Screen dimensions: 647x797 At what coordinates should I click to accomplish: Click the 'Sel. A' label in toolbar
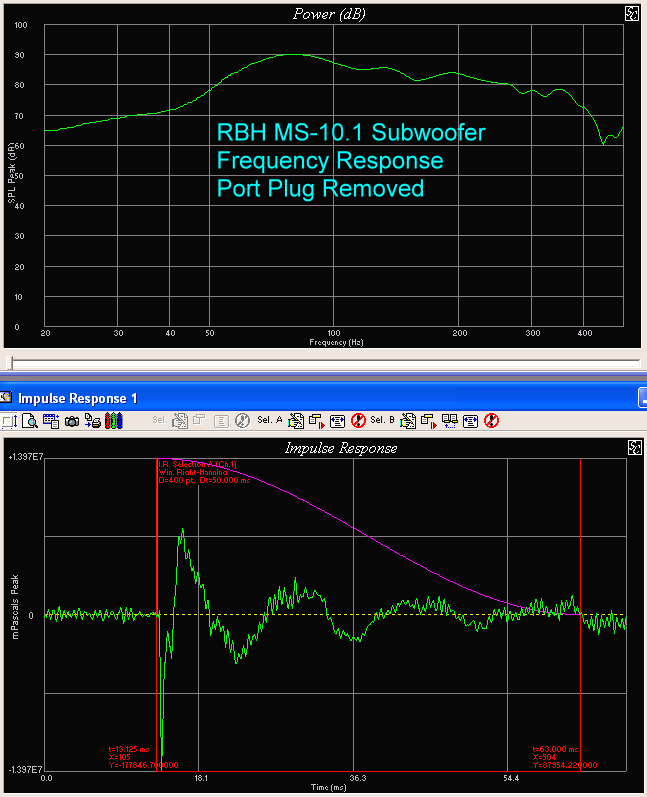point(269,420)
